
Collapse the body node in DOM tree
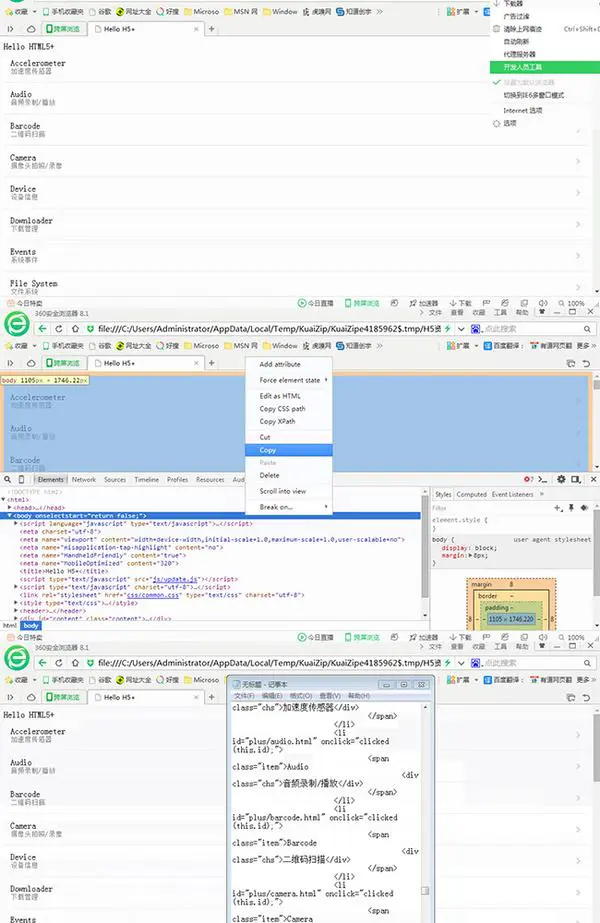pos(9,516)
